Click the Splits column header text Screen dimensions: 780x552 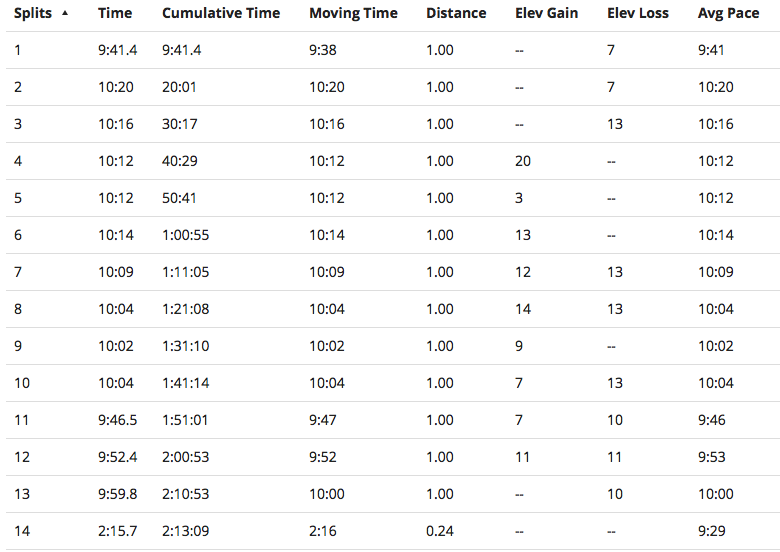click(33, 14)
